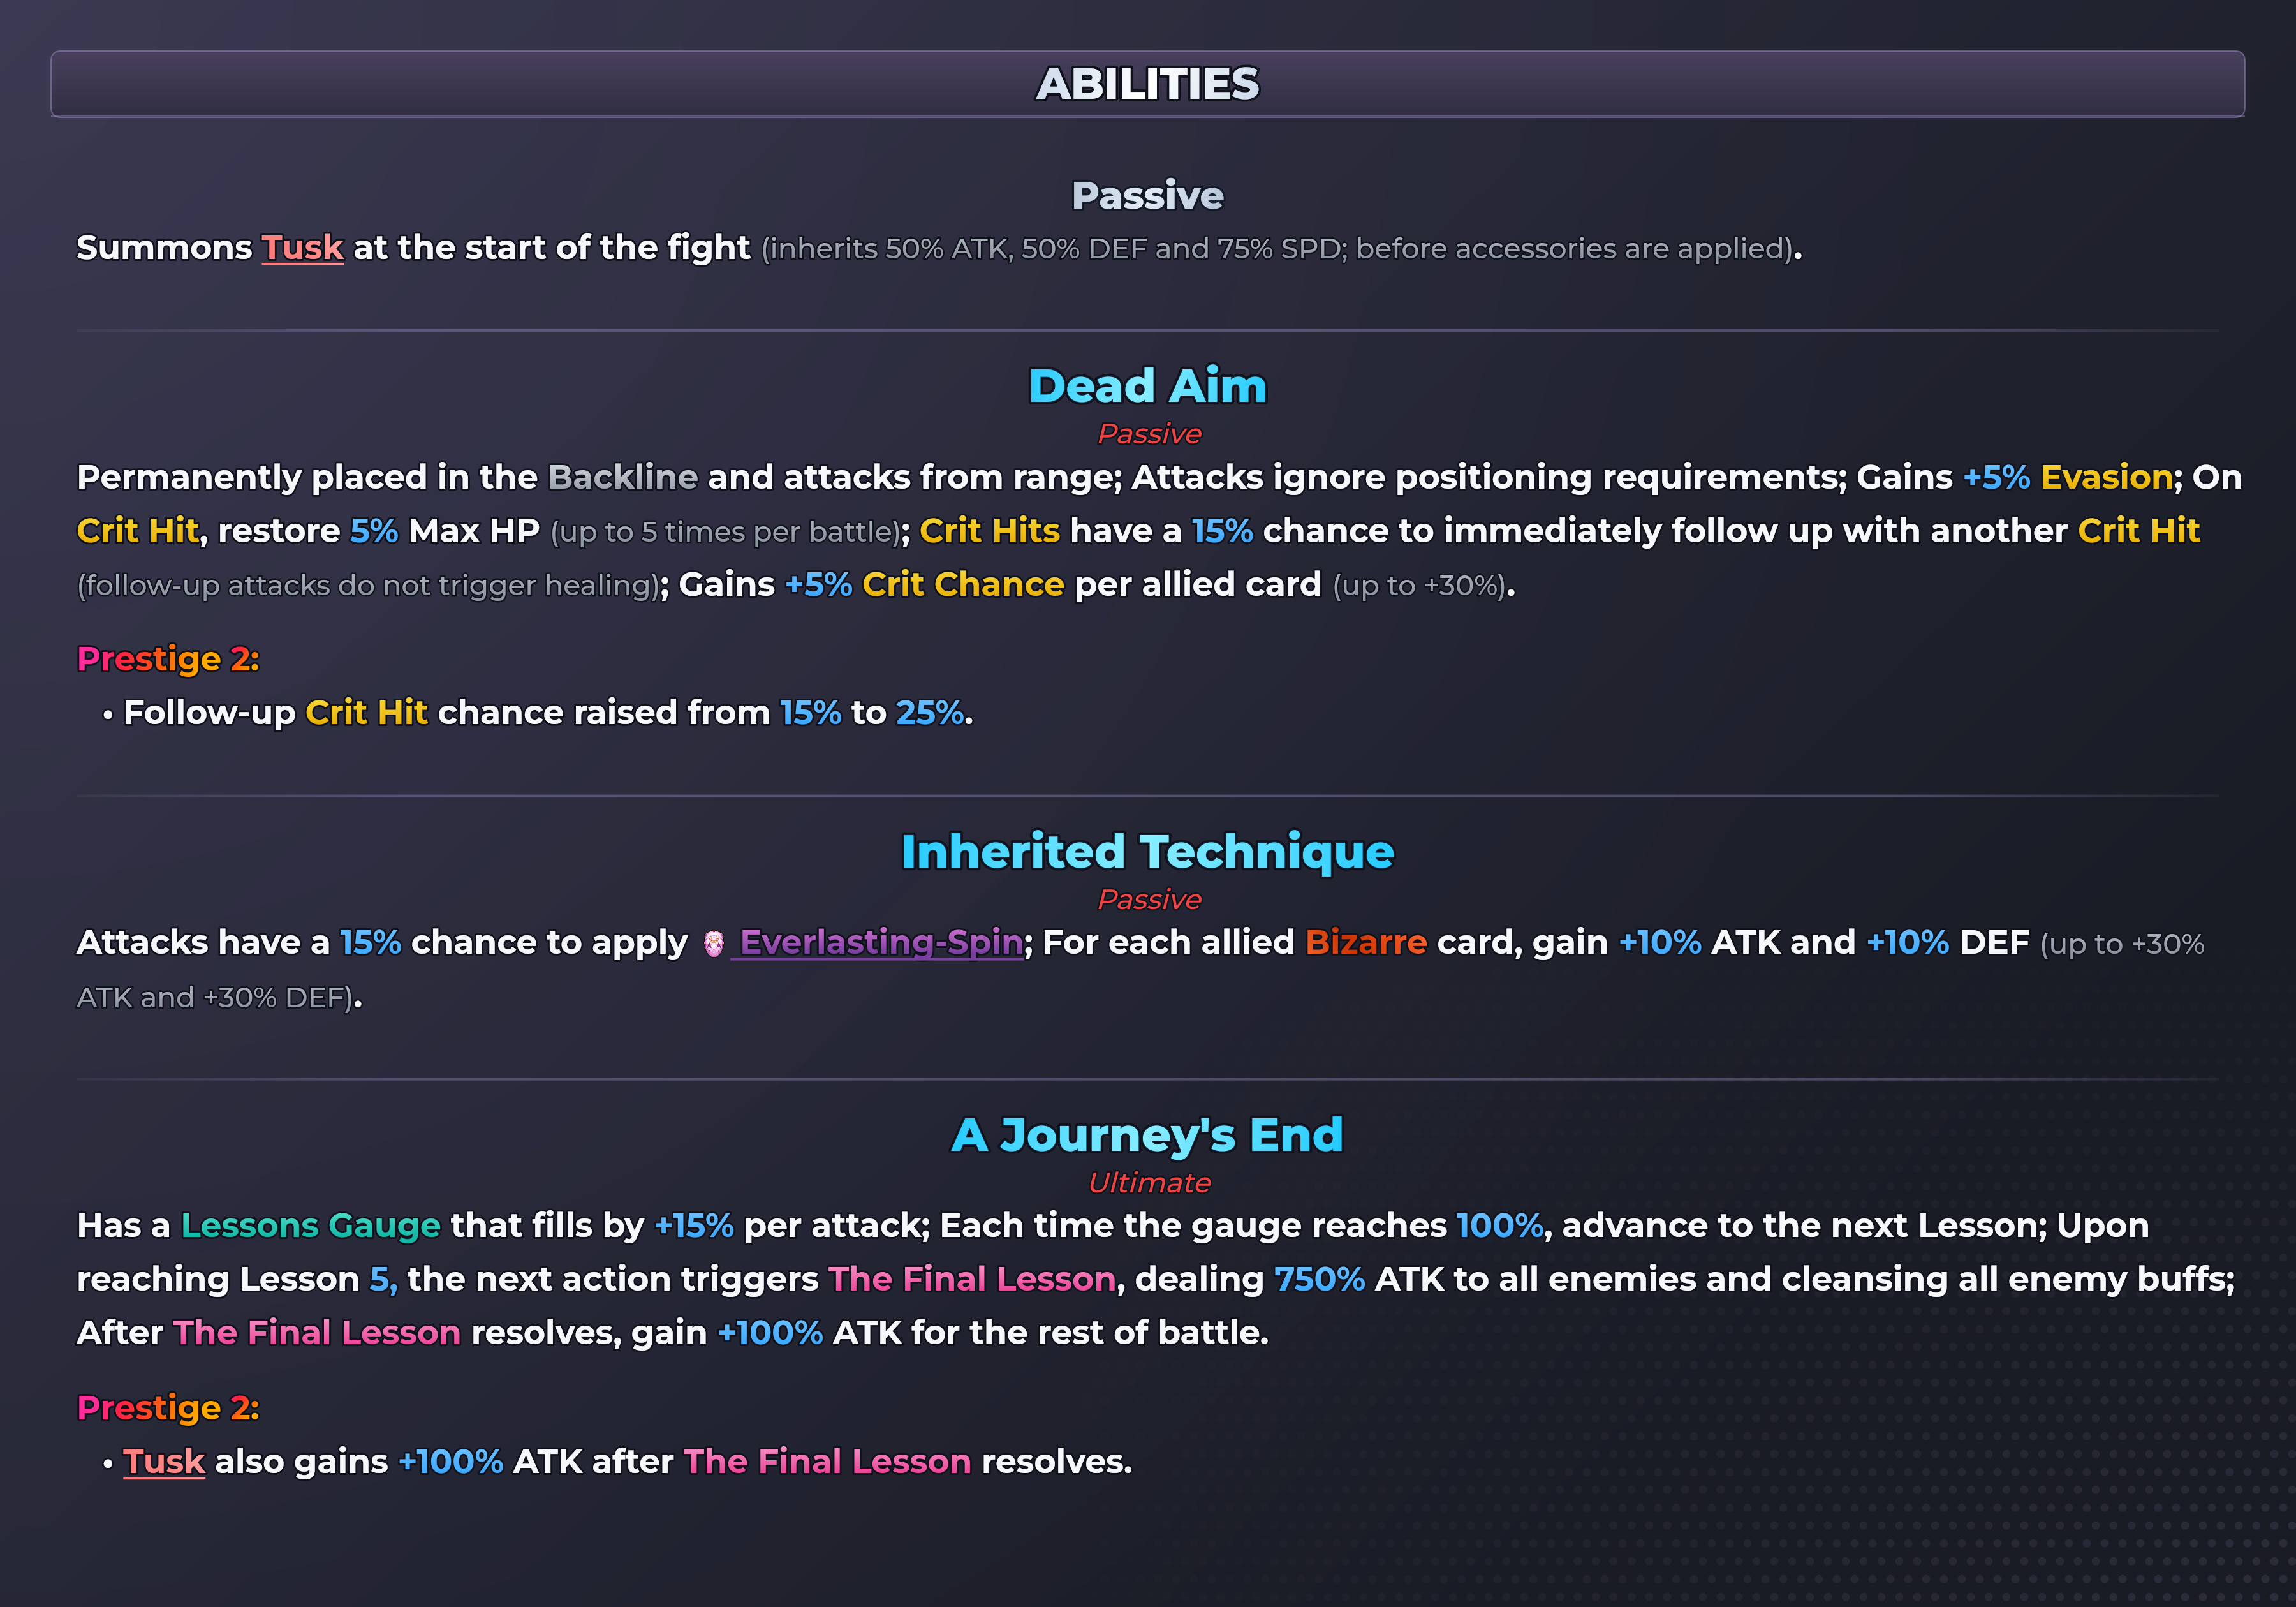Click the 'Max HP' text in Dead Aim
The height and width of the screenshot is (1607, 2296).
(x=474, y=531)
